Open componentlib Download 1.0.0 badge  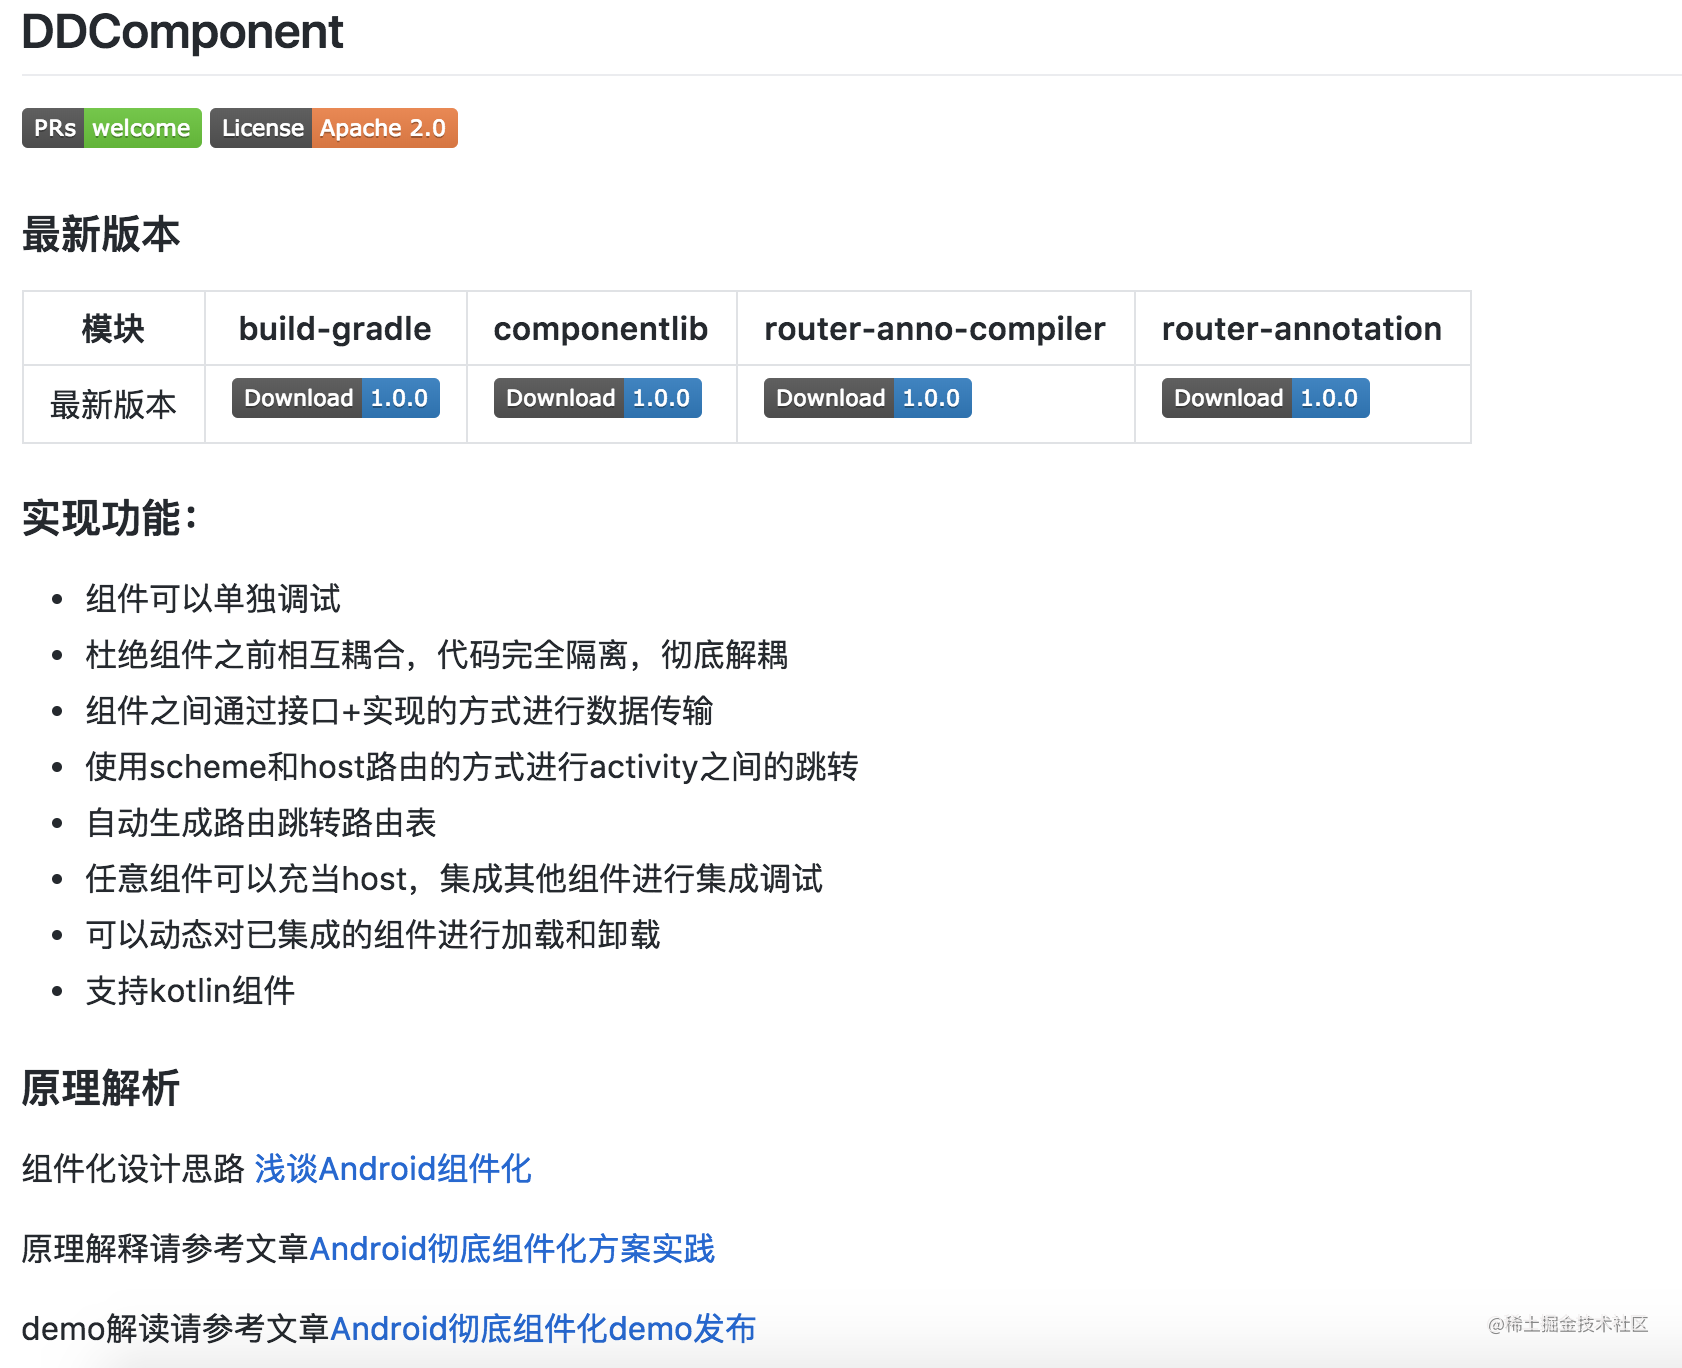click(598, 398)
